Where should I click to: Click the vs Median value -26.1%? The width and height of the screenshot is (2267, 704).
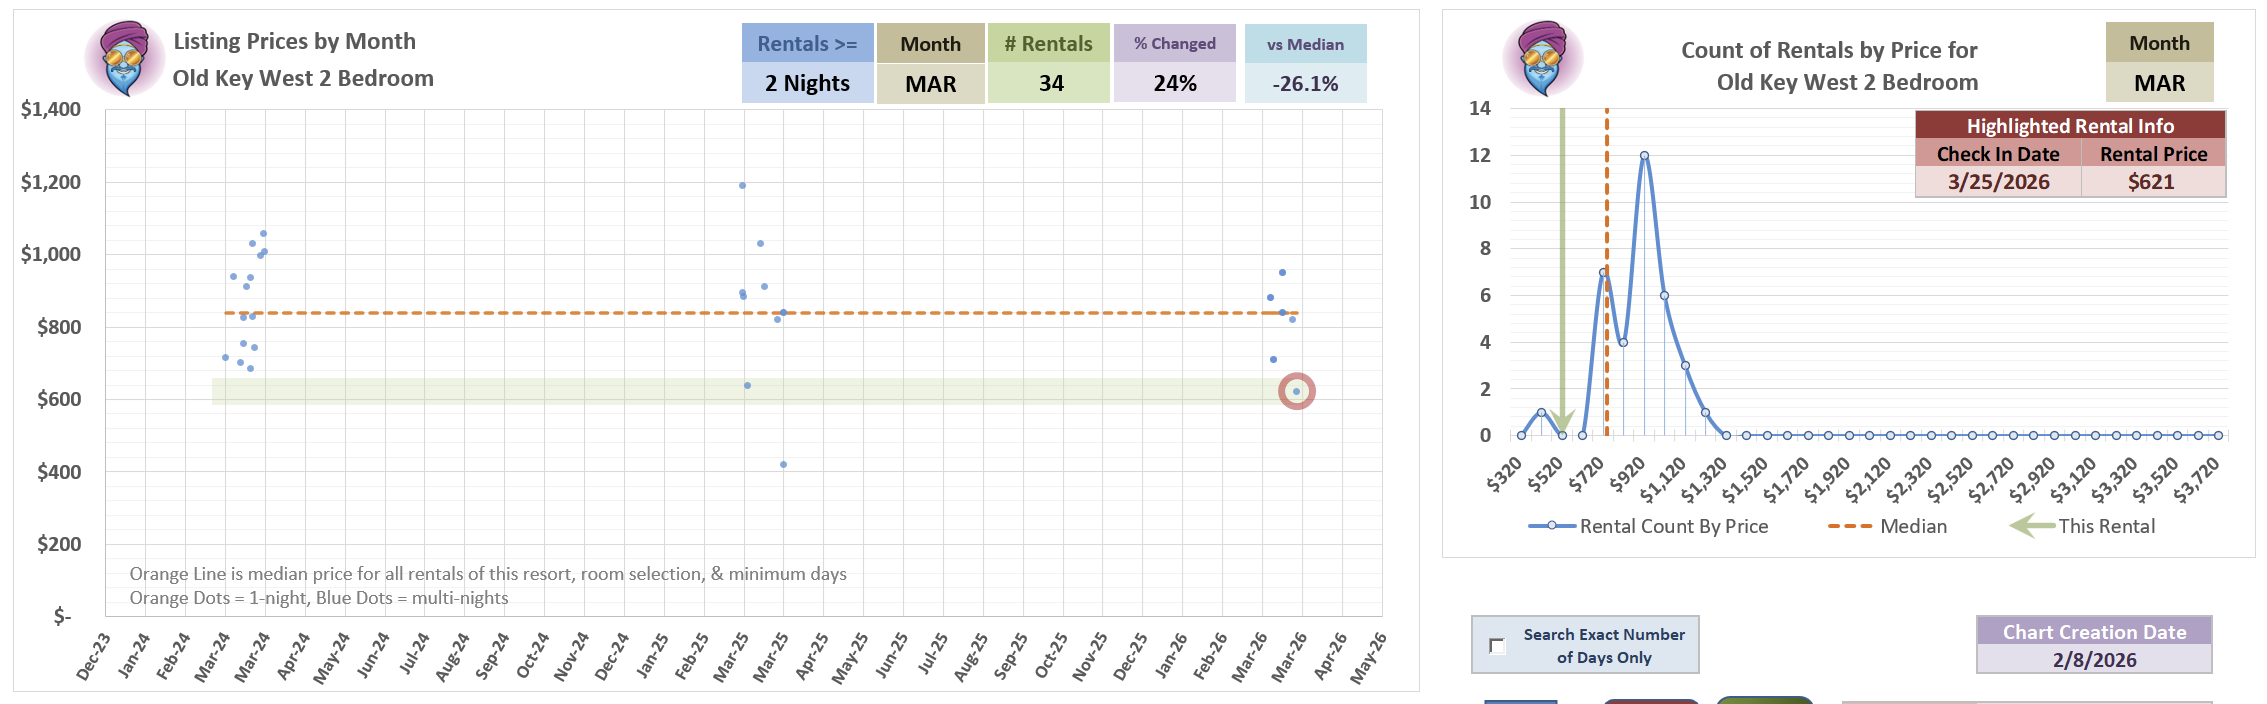coord(1305,84)
